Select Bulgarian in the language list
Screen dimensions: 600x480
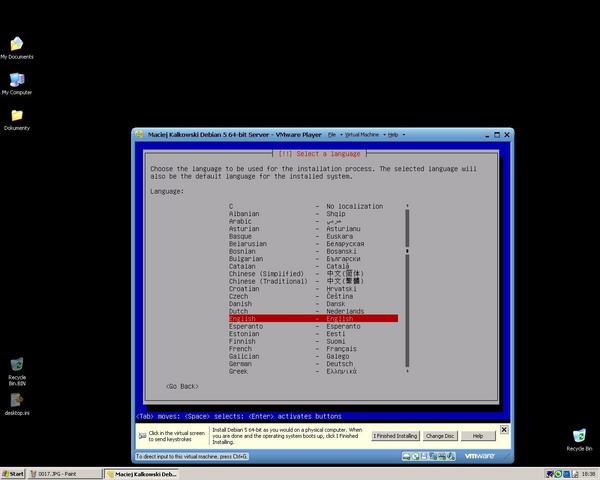313,259
